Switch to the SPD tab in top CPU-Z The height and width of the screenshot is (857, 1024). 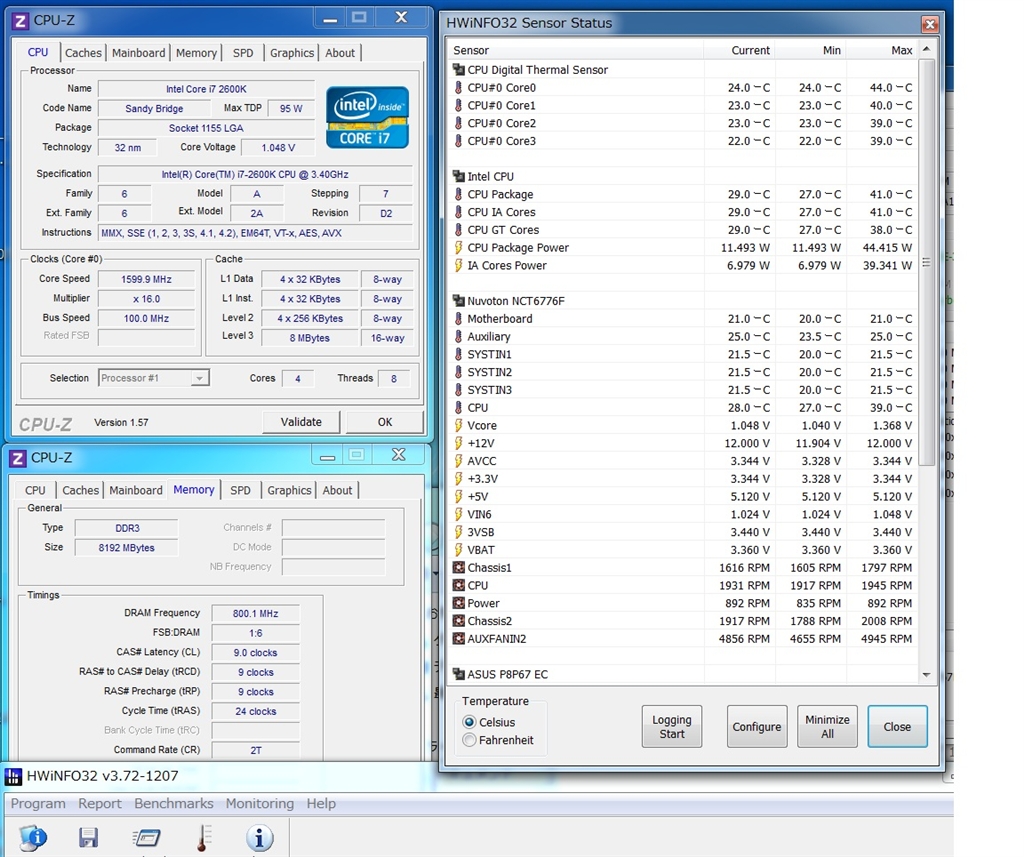click(x=243, y=53)
